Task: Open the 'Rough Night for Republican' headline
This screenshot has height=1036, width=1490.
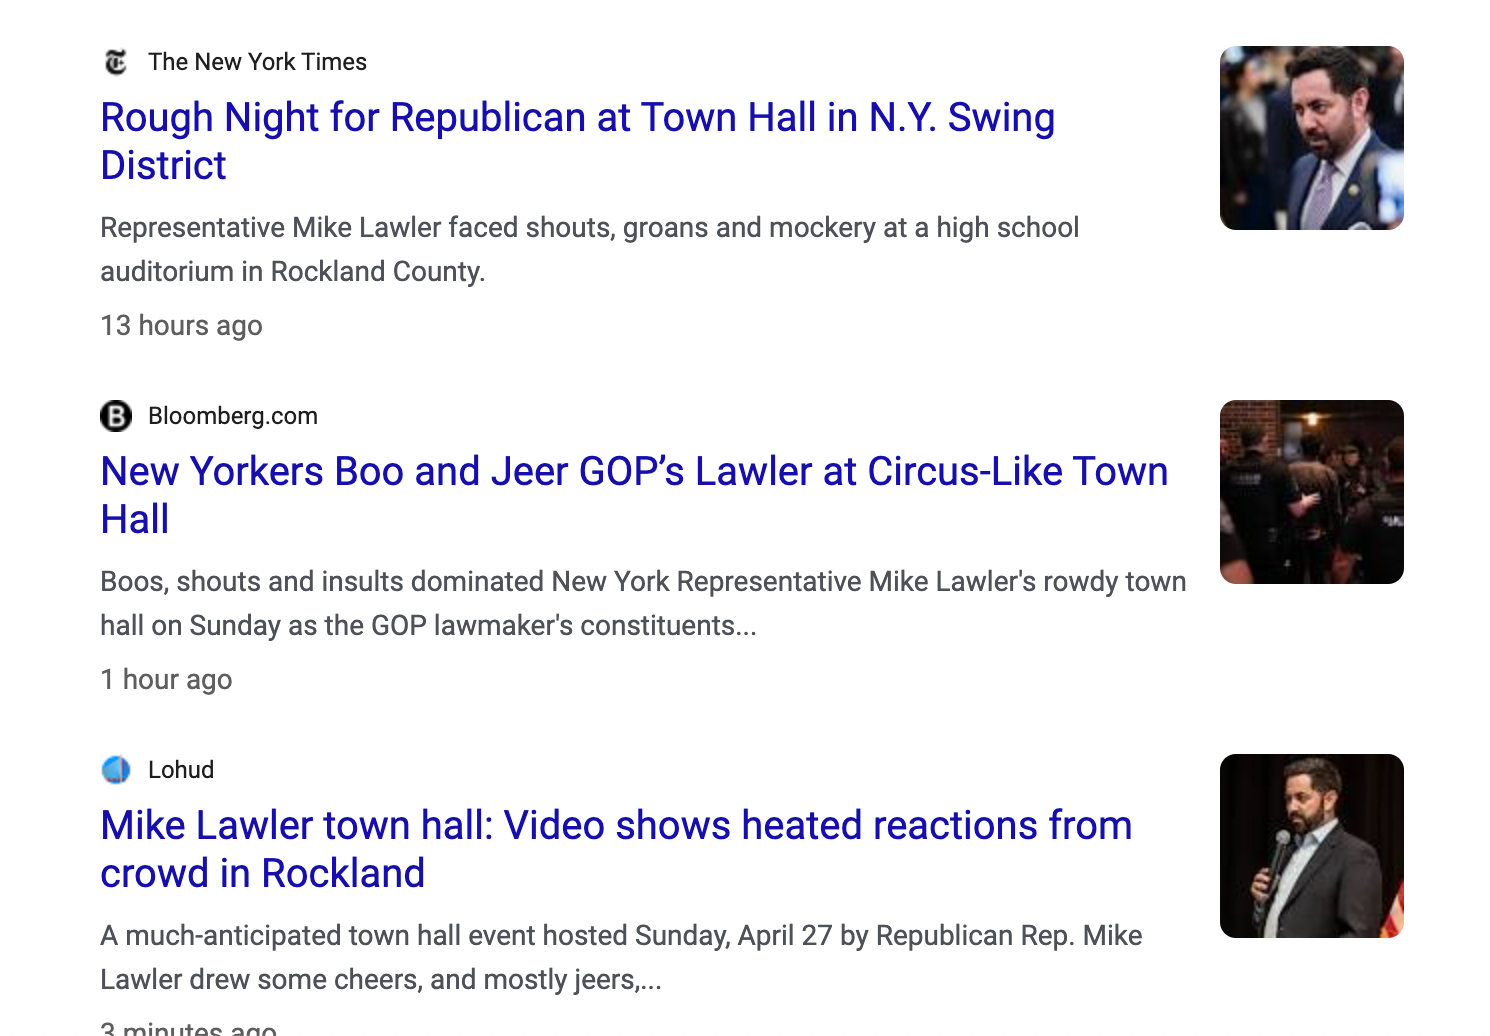Action: (577, 119)
